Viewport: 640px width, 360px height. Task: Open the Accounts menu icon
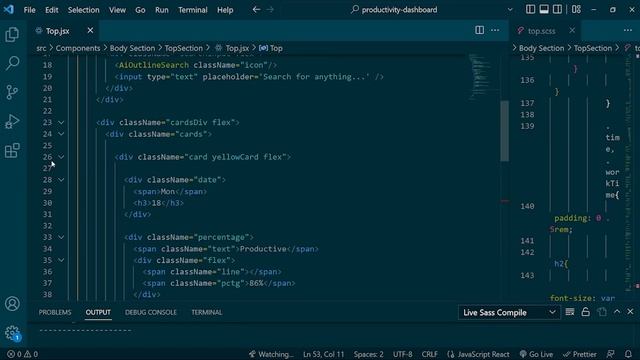pyautogui.click(x=12, y=304)
